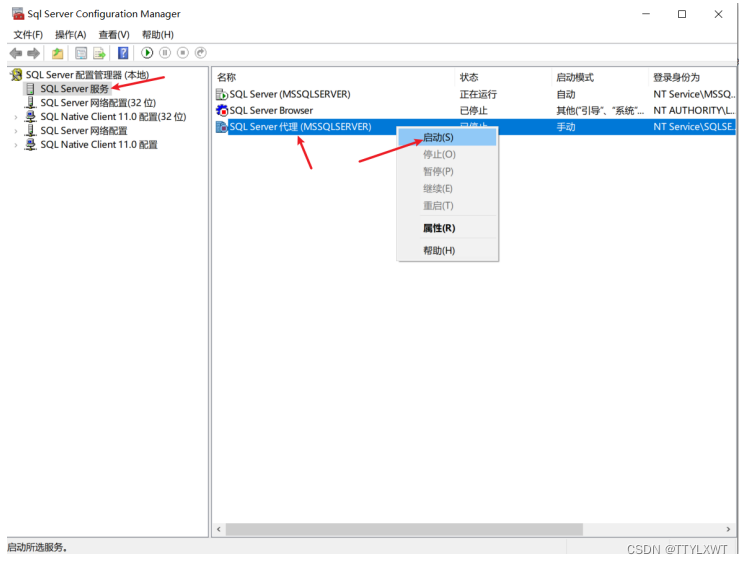Click 继续(E) in the context menu

447,189
